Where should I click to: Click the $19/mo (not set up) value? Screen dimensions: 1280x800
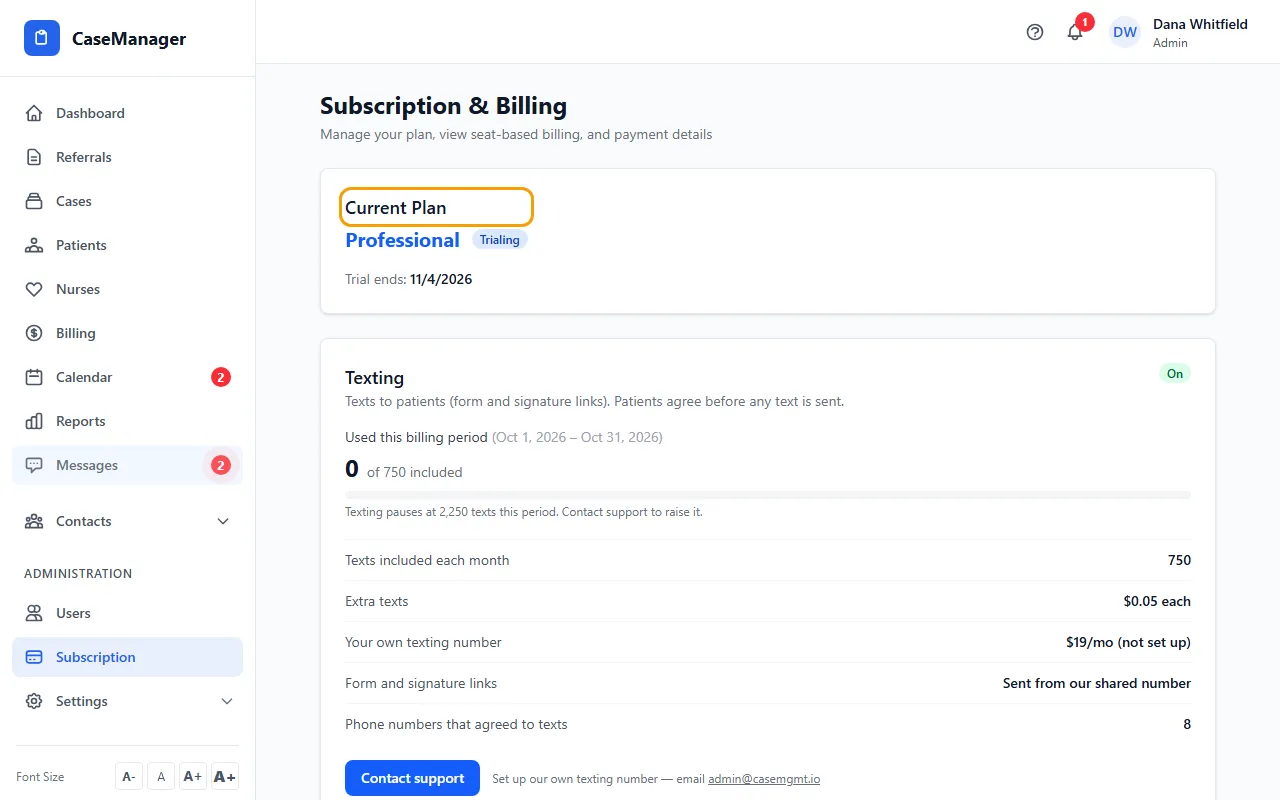(1128, 642)
